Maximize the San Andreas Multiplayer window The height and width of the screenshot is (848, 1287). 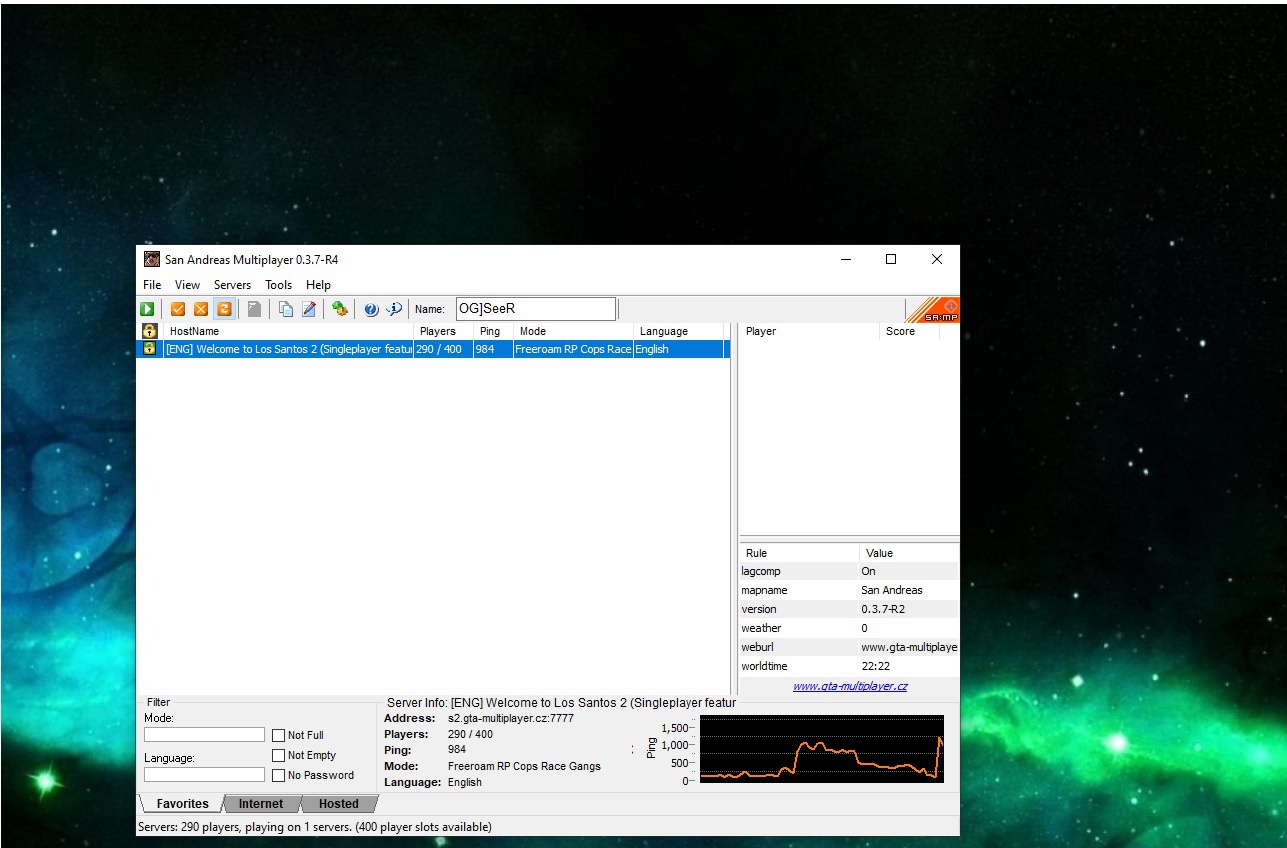coord(891,259)
